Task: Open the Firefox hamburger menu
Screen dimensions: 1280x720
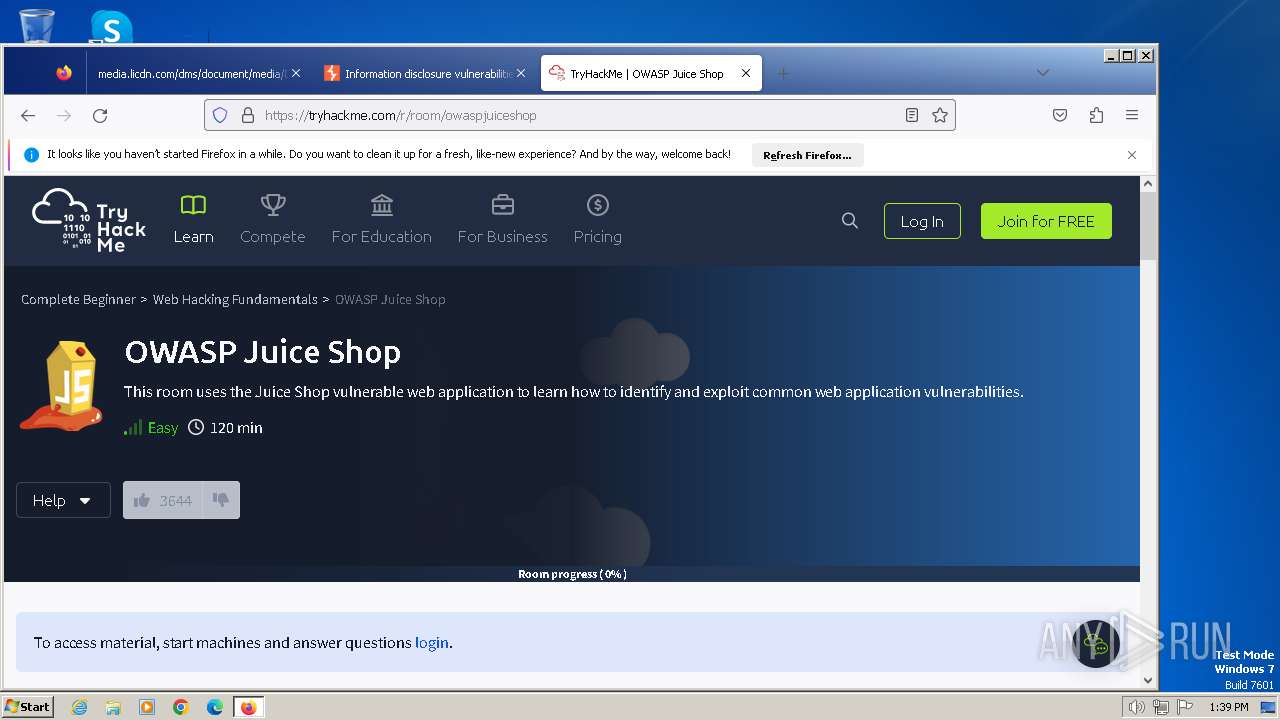Action: (x=1132, y=115)
